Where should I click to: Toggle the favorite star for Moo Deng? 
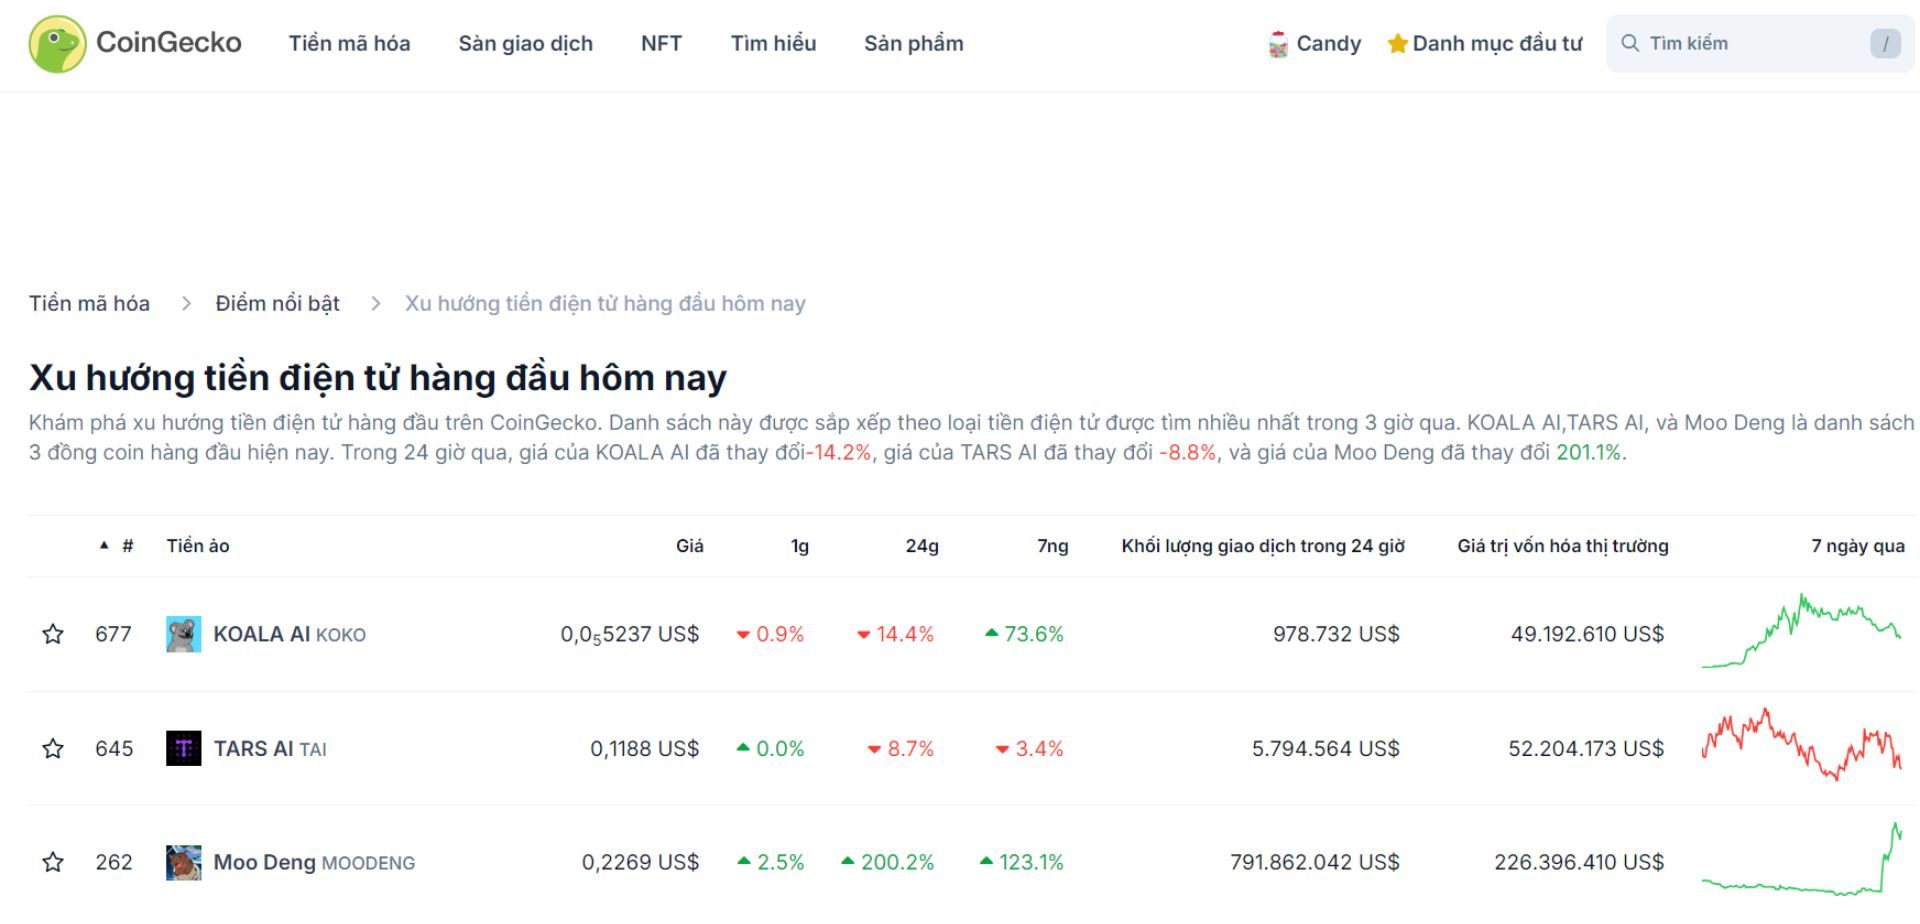52,861
